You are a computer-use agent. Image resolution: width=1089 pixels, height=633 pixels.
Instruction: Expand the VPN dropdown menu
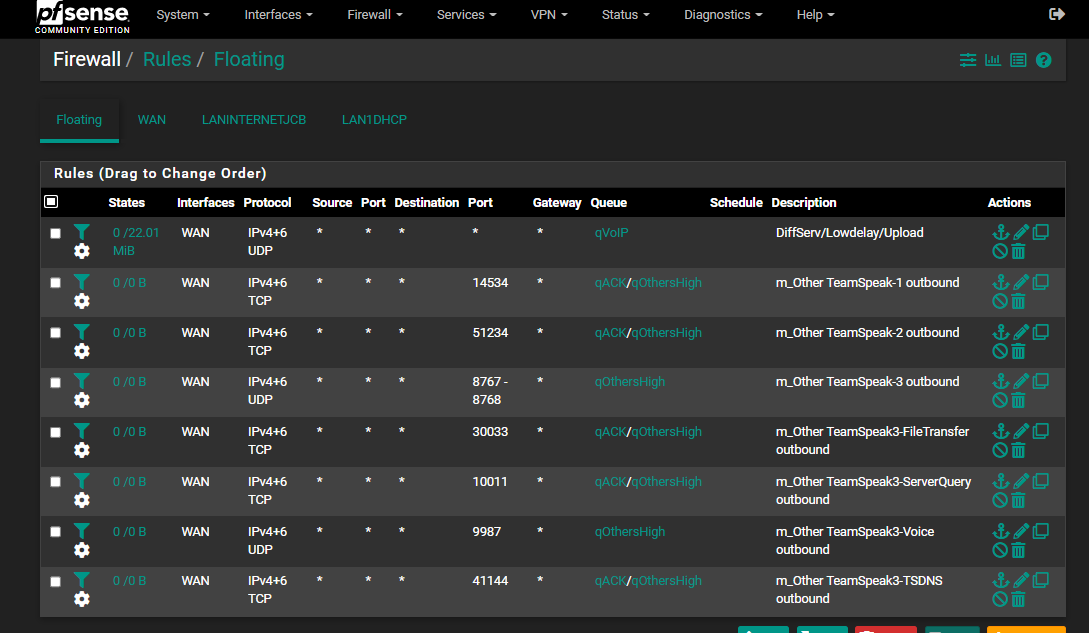click(x=549, y=15)
